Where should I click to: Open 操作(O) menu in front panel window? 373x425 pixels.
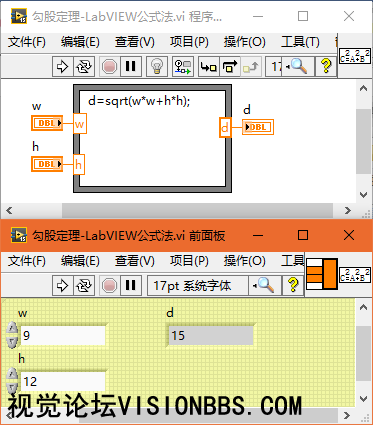pyautogui.click(x=244, y=261)
